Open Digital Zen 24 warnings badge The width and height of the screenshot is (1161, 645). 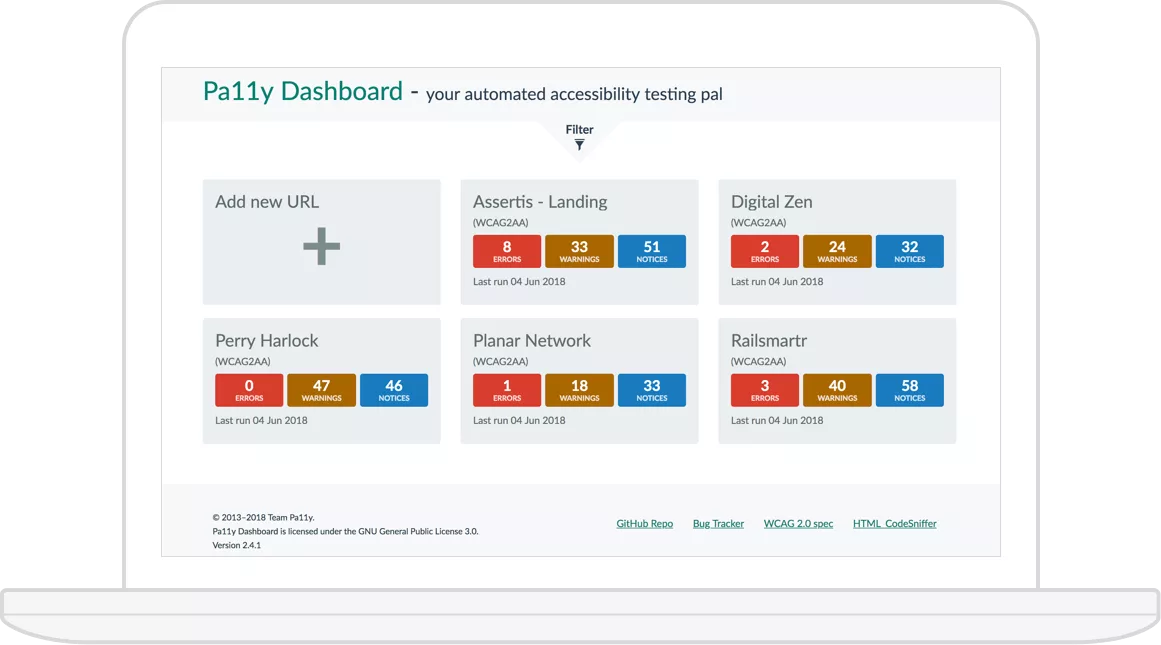(837, 251)
